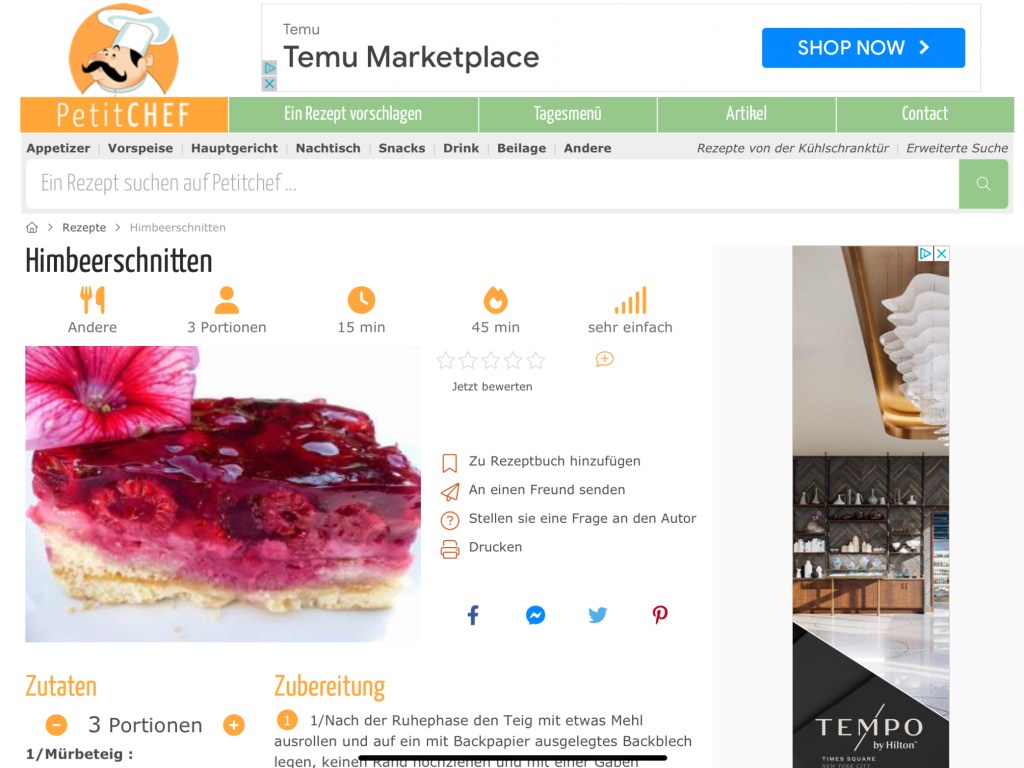Click the green search magnifier button
Viewport: 1024px width, 768px height.
[983, 184]
